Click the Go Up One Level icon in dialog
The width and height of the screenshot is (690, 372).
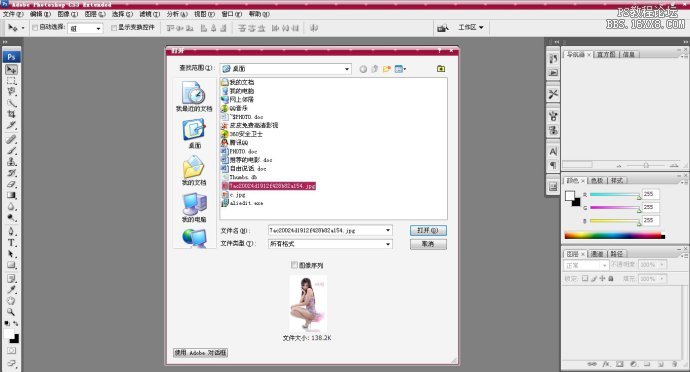point(375,69)
